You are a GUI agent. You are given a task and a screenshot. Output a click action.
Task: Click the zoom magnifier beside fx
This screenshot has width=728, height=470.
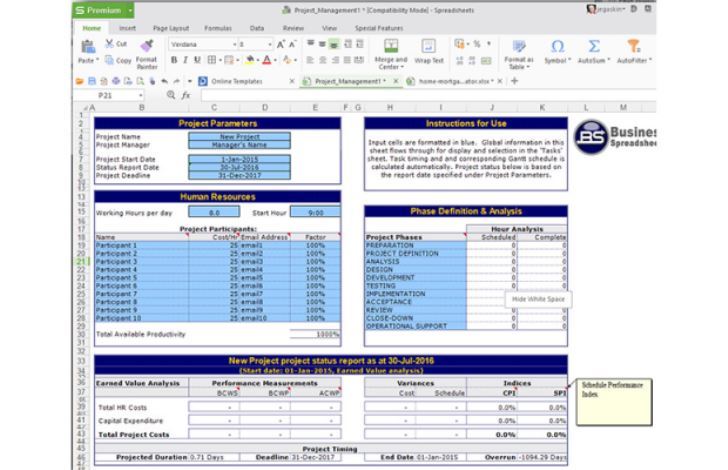(x=171, y=95)
